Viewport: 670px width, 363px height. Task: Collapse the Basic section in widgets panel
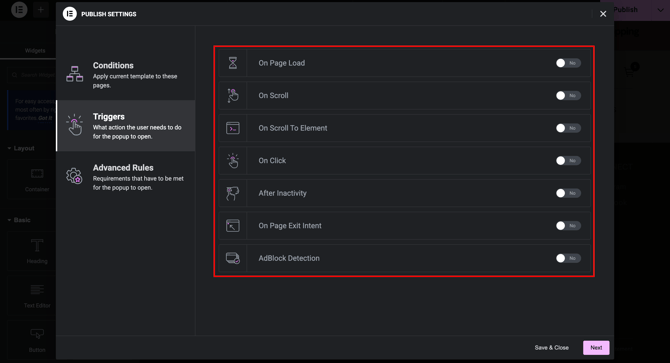[19, 220]
